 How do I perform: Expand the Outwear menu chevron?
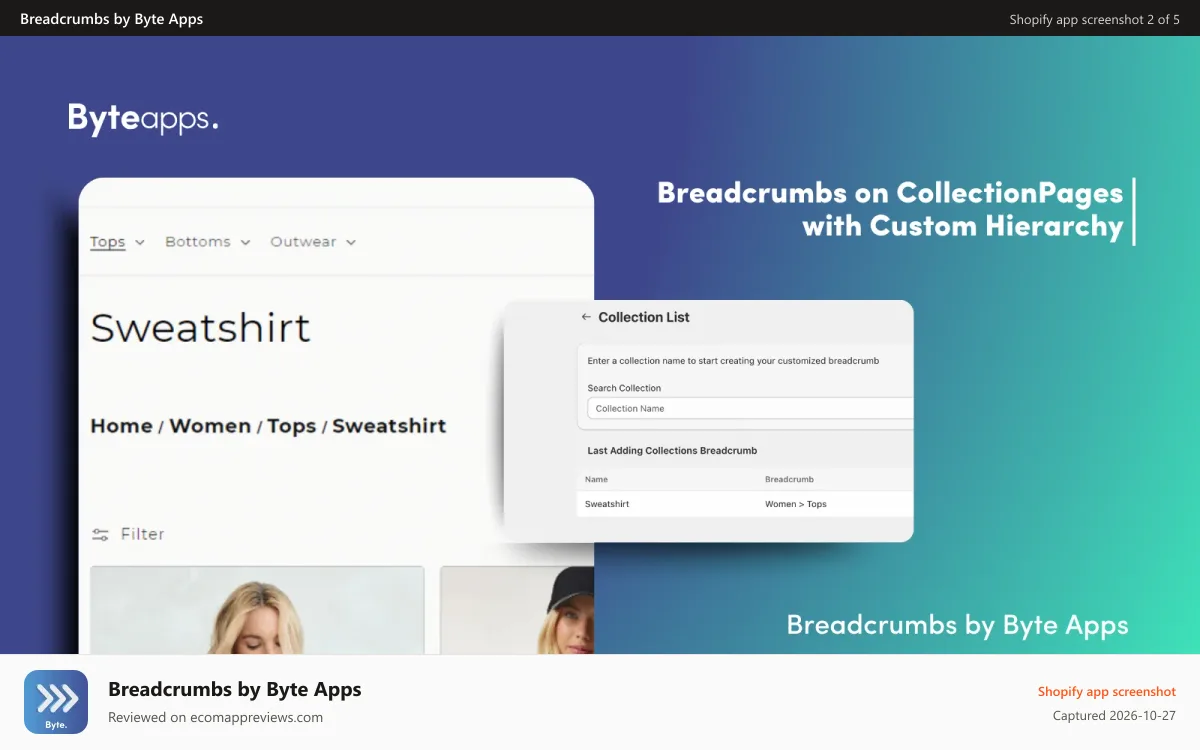(351, 243)
